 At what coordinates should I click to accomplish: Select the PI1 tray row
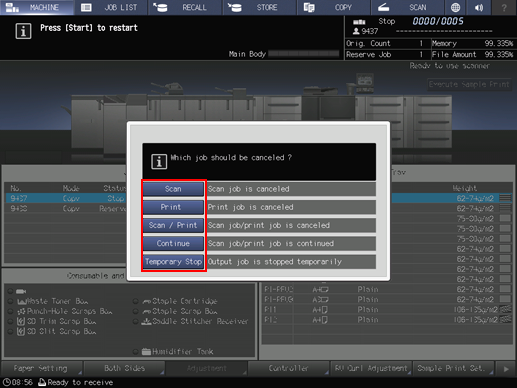tap(387, 310)
